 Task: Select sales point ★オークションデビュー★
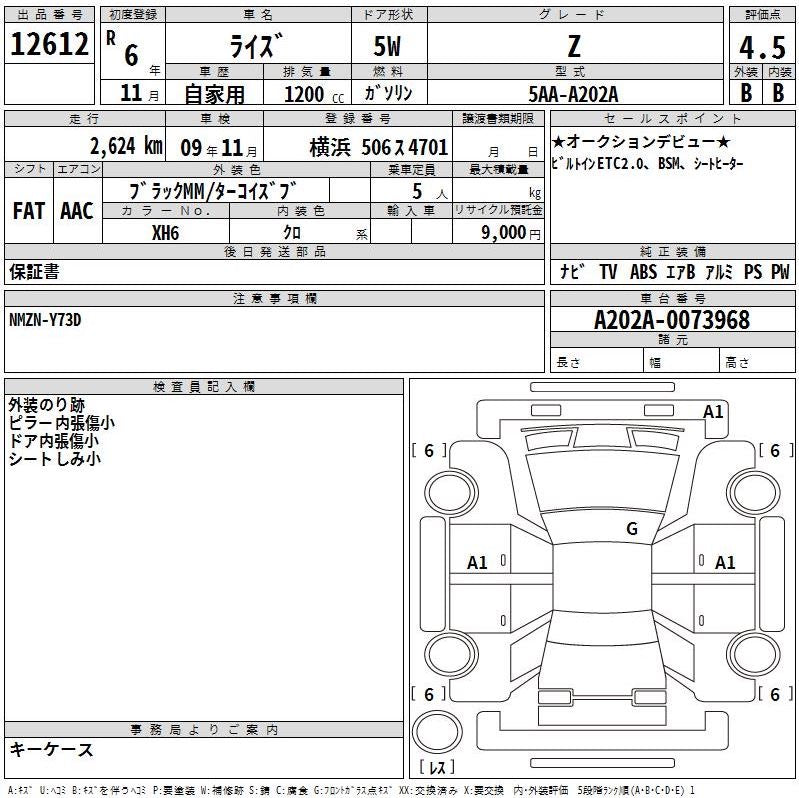pyautogui.click(x=641, y=141)
